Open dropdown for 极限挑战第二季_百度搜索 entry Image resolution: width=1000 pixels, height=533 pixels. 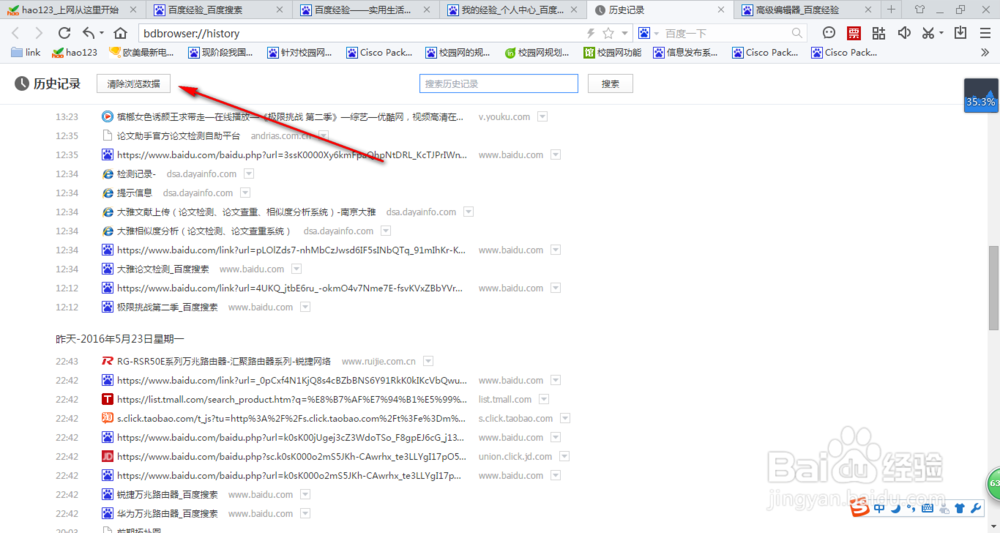[x=305, y=307]
